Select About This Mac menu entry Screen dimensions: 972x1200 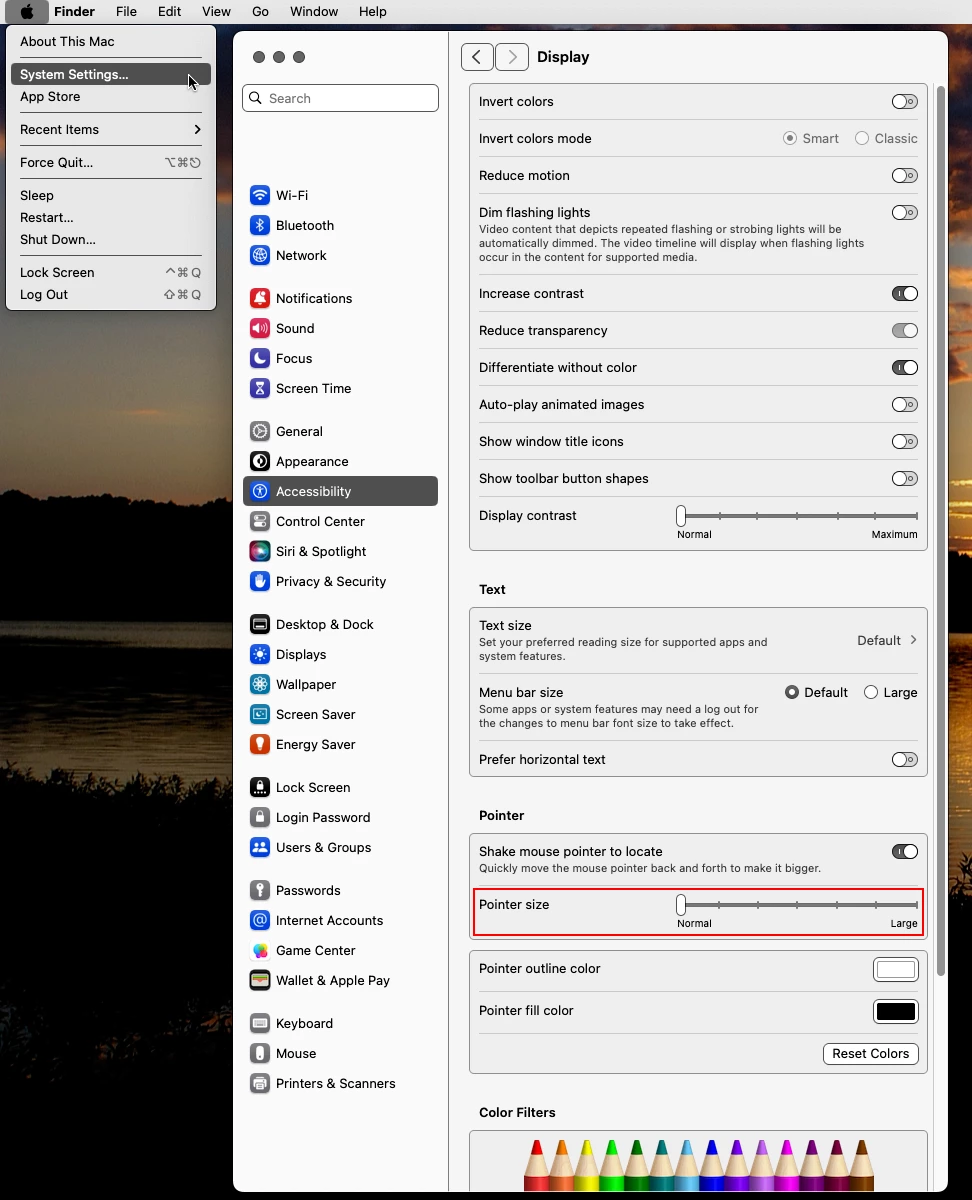click(x=110, y=41)
